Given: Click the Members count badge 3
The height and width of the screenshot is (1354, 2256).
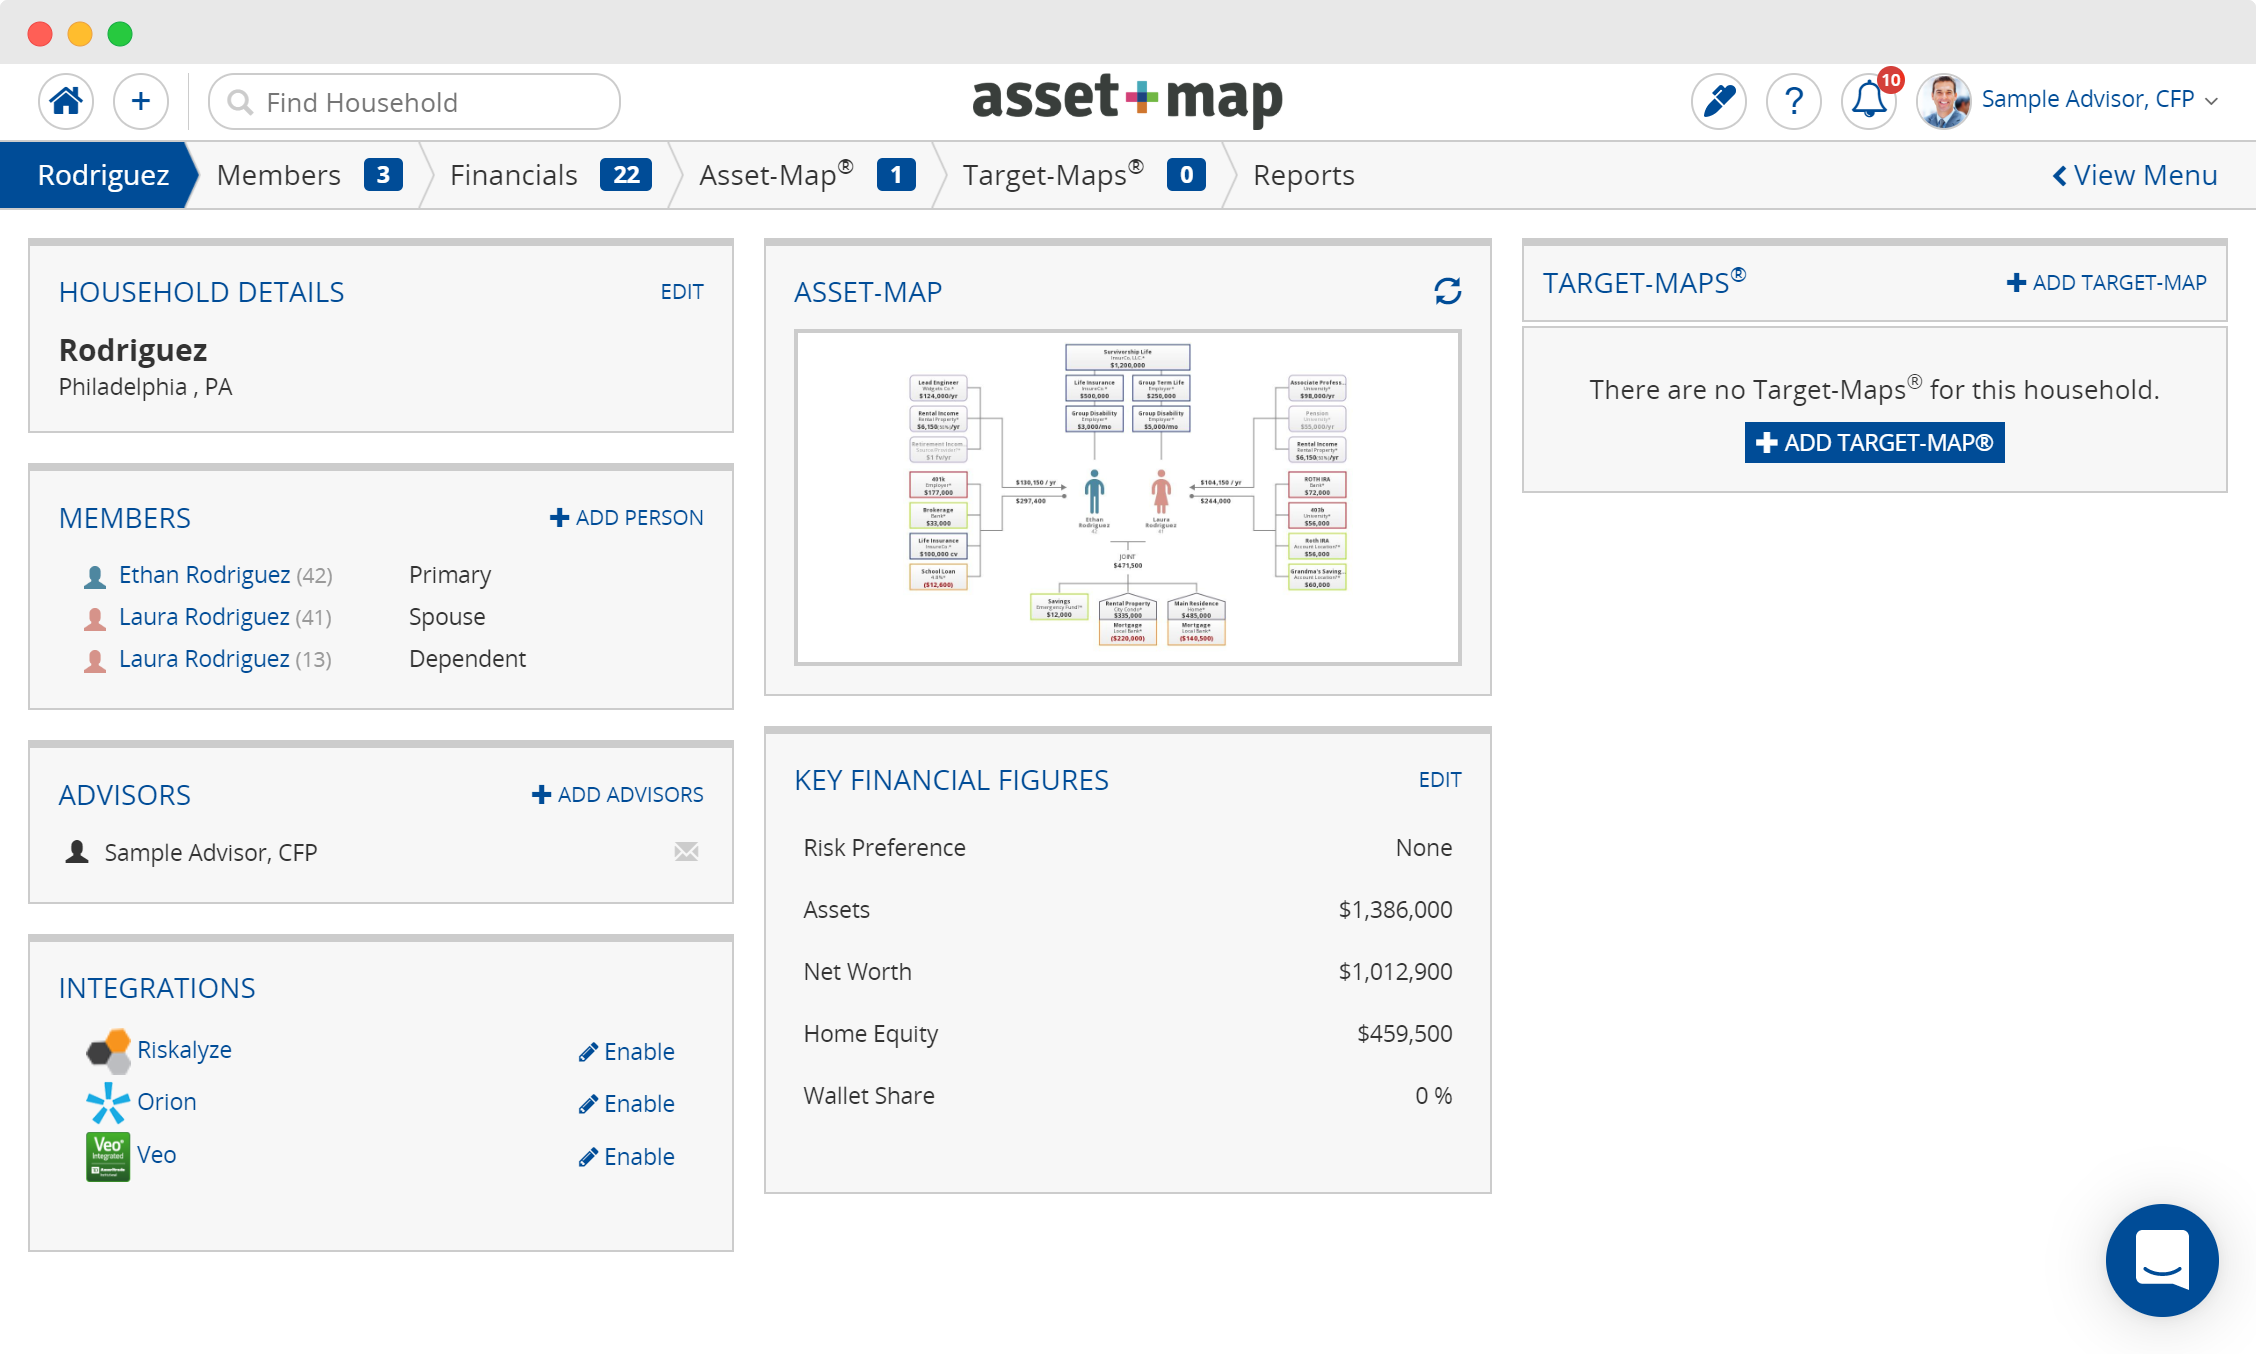Looking at the screenshot, I should 383,175.
